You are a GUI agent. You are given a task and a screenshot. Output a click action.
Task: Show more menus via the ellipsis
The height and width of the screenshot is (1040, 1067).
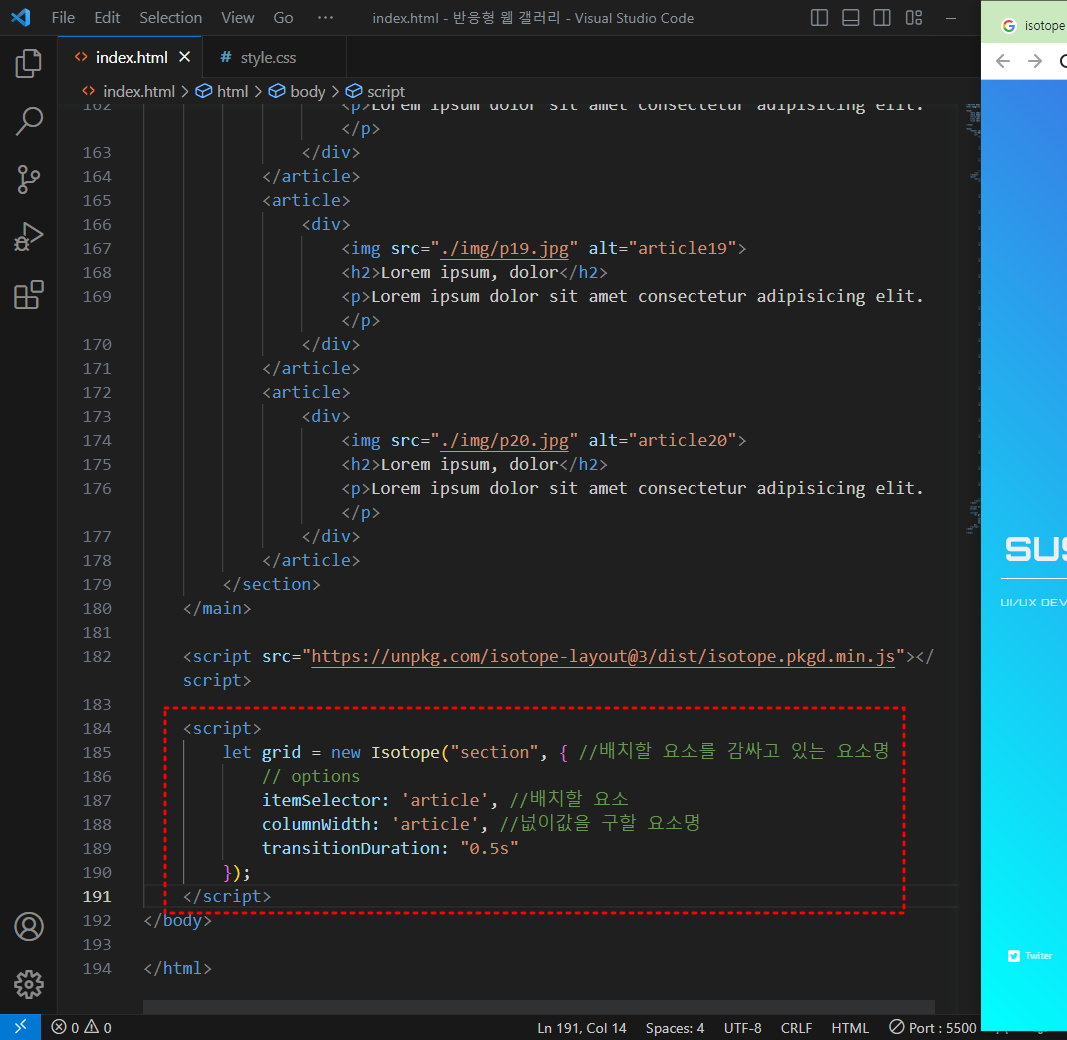coord(325,18)
